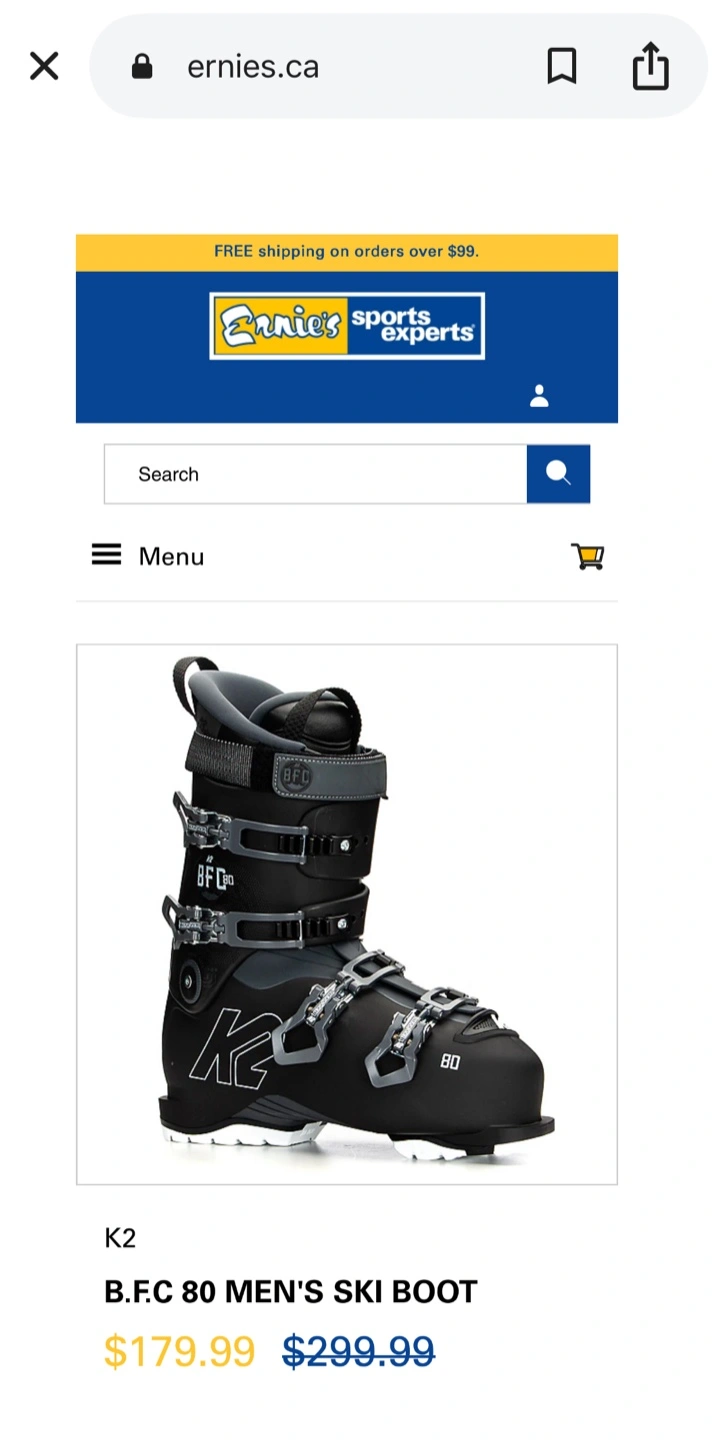Screen dimensions: 719x1440
Task: View the shopping cart icon
Action: [587, 556]
